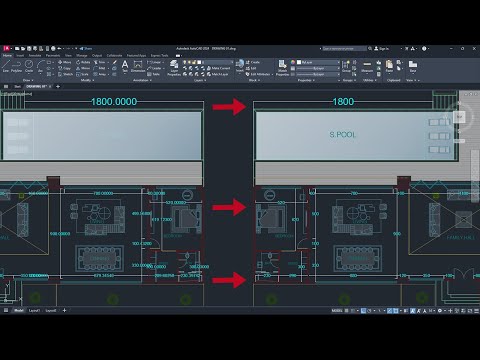Toggle ortho mode in status bar
The width and height of the screenshot is (480, 360).
point(363,311)
